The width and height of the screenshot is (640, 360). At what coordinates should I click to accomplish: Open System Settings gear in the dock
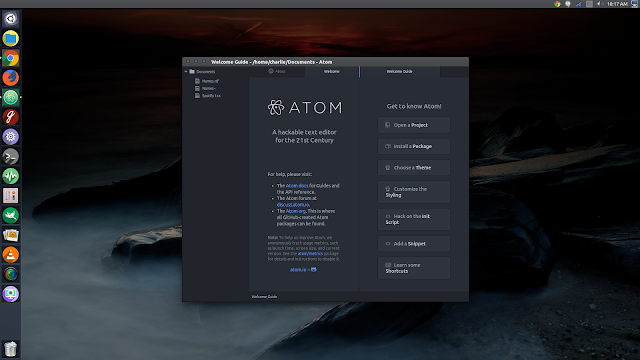pos(11,137)
